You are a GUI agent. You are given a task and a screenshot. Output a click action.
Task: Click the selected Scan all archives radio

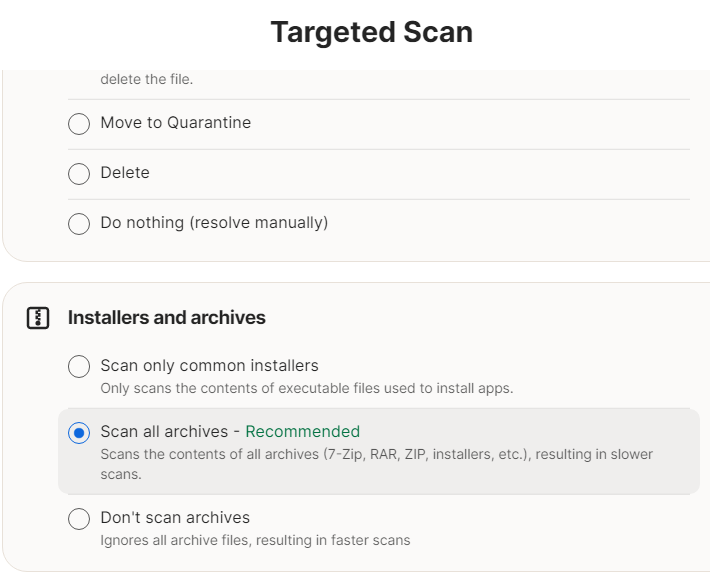[79, 433]
